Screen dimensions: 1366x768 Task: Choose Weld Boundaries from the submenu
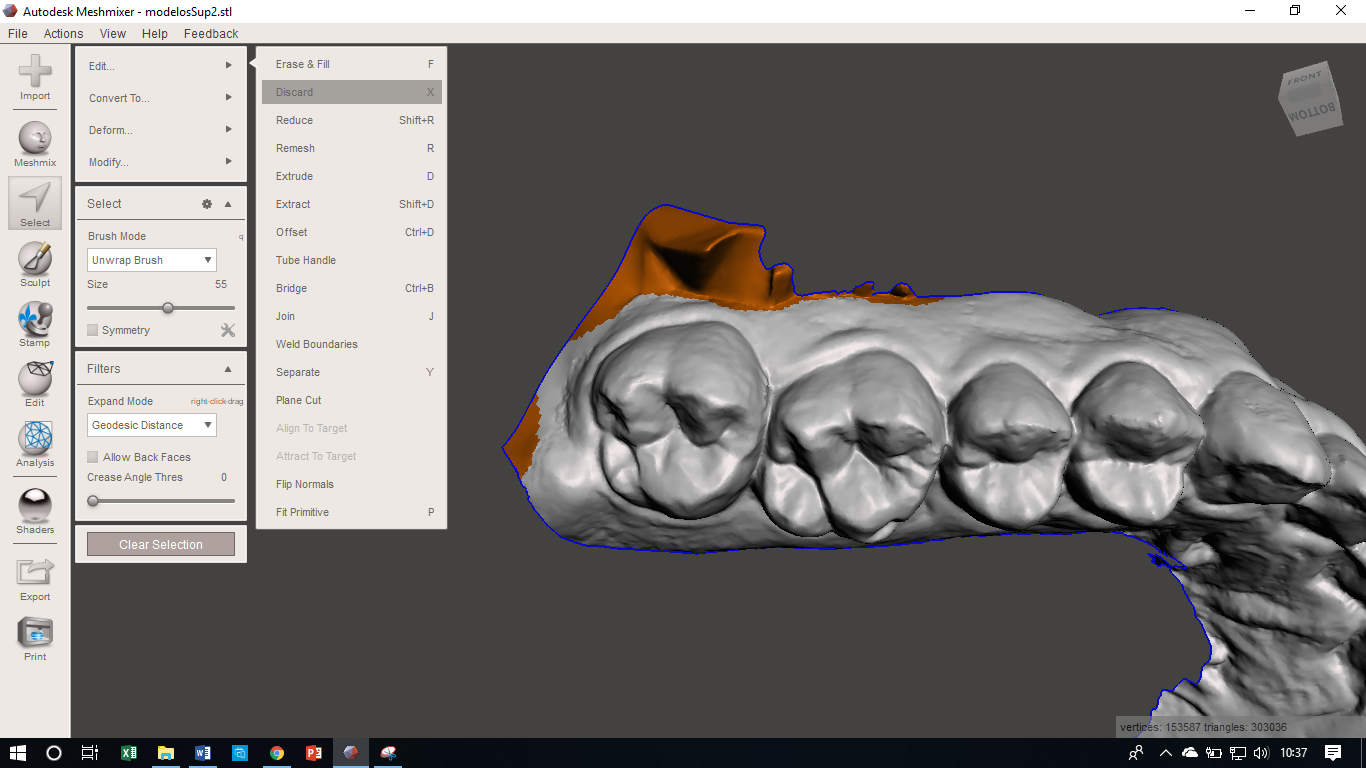tap(352, 344)
